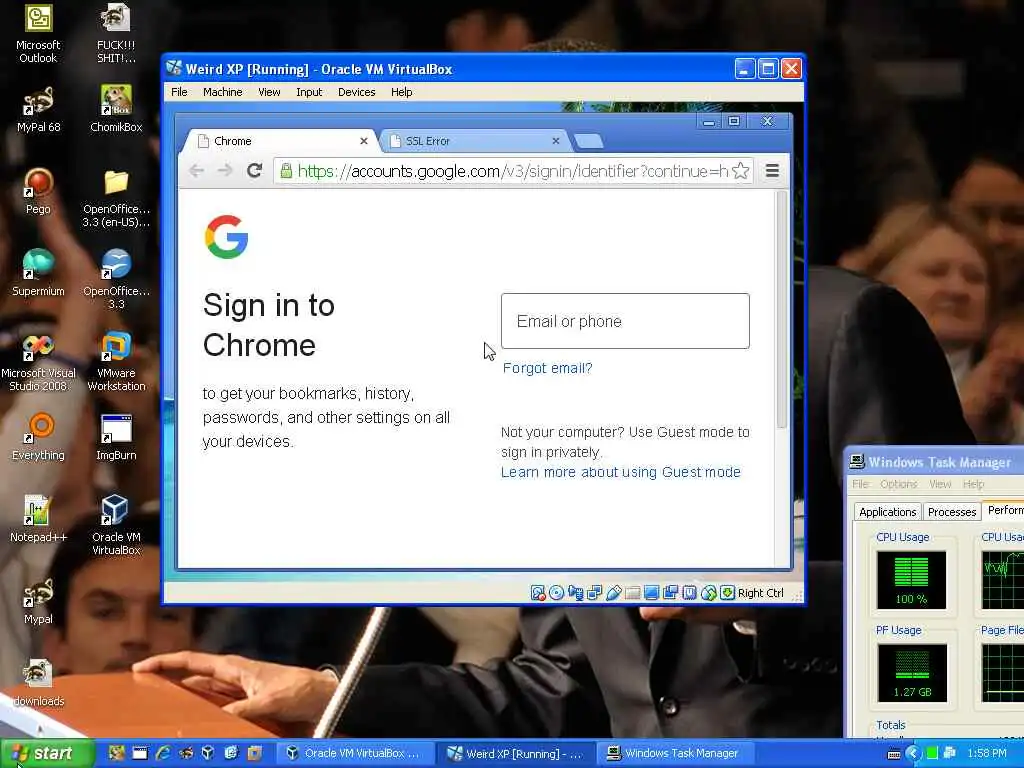Click Windows Task Manager taskbar button
Viewport: 1024px width, 768px height.
point(675,754)
